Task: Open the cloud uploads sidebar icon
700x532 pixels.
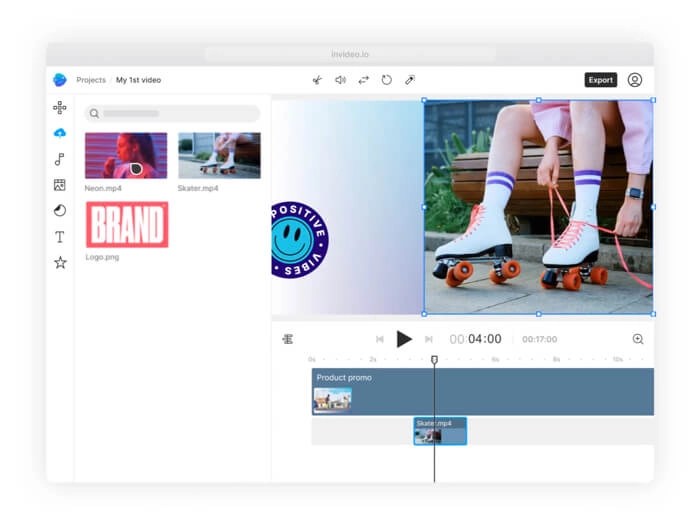Action: point(60,133)
